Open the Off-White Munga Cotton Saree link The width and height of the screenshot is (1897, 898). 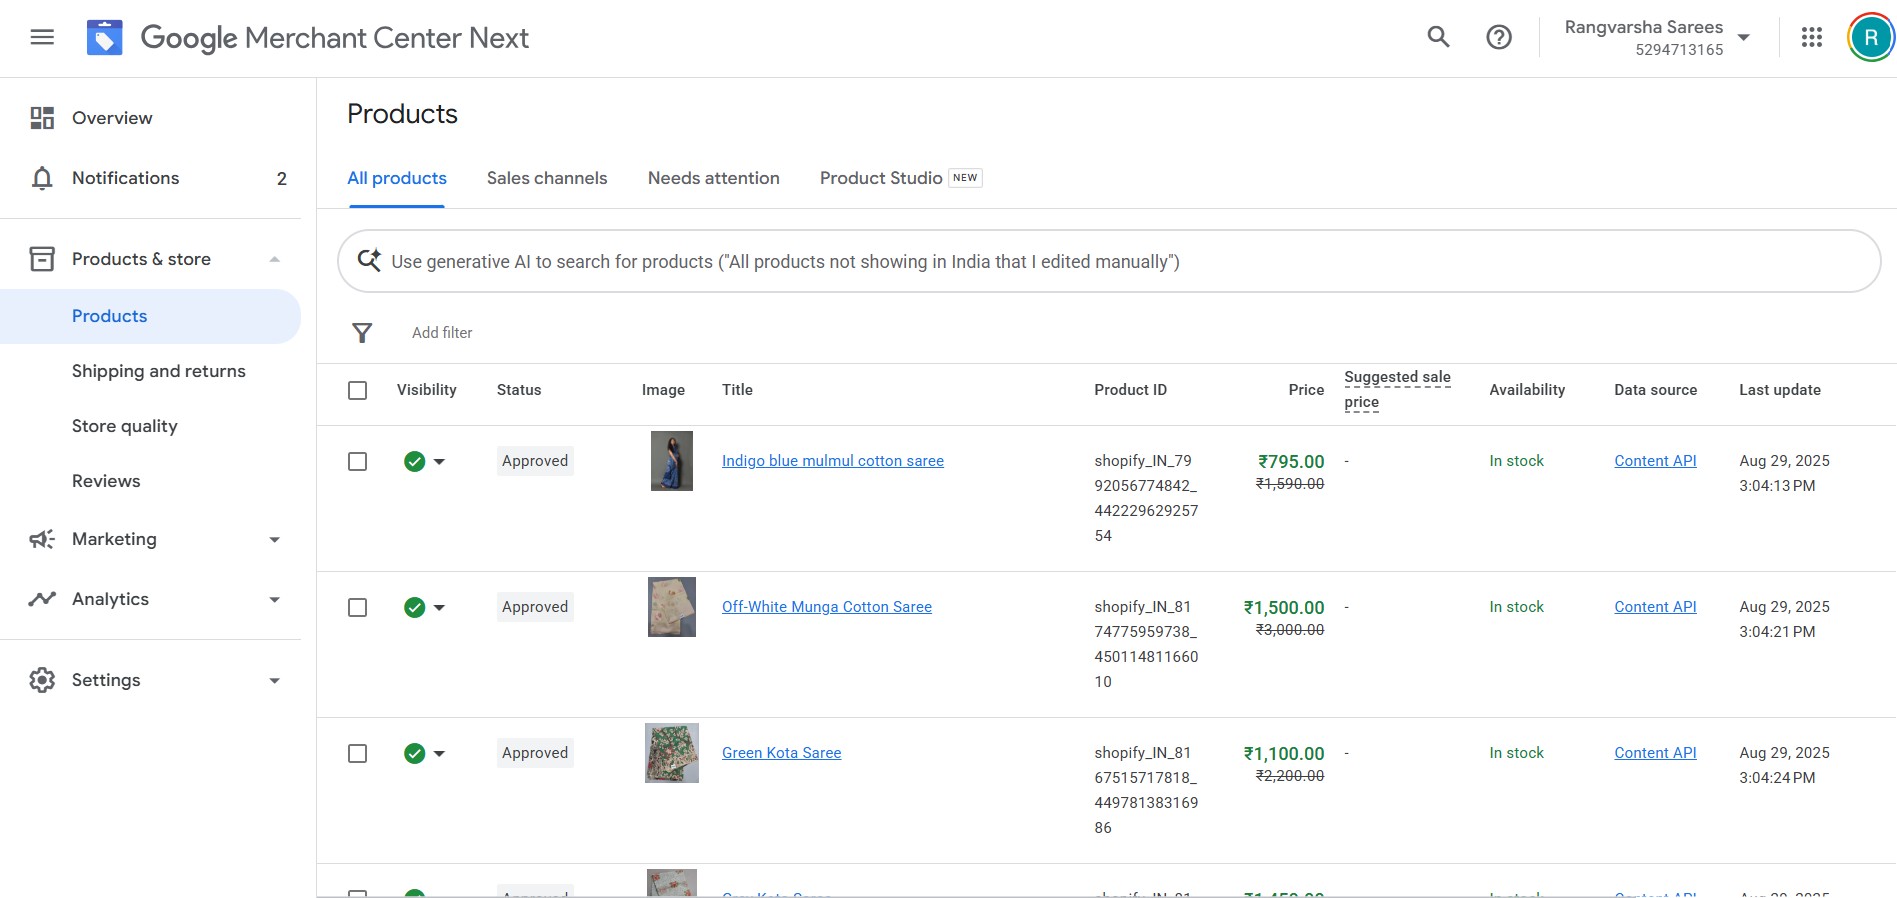[x=826, y=607]
